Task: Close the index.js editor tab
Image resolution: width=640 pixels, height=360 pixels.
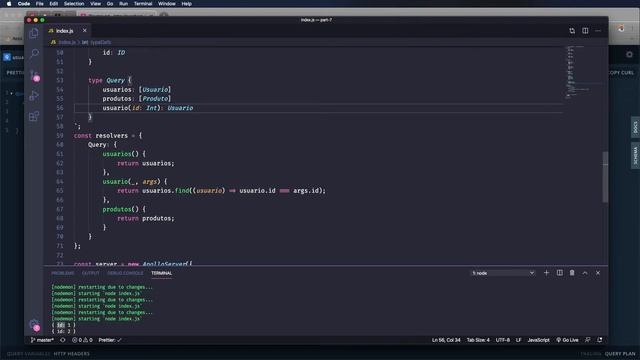Action: coord(84,31)
